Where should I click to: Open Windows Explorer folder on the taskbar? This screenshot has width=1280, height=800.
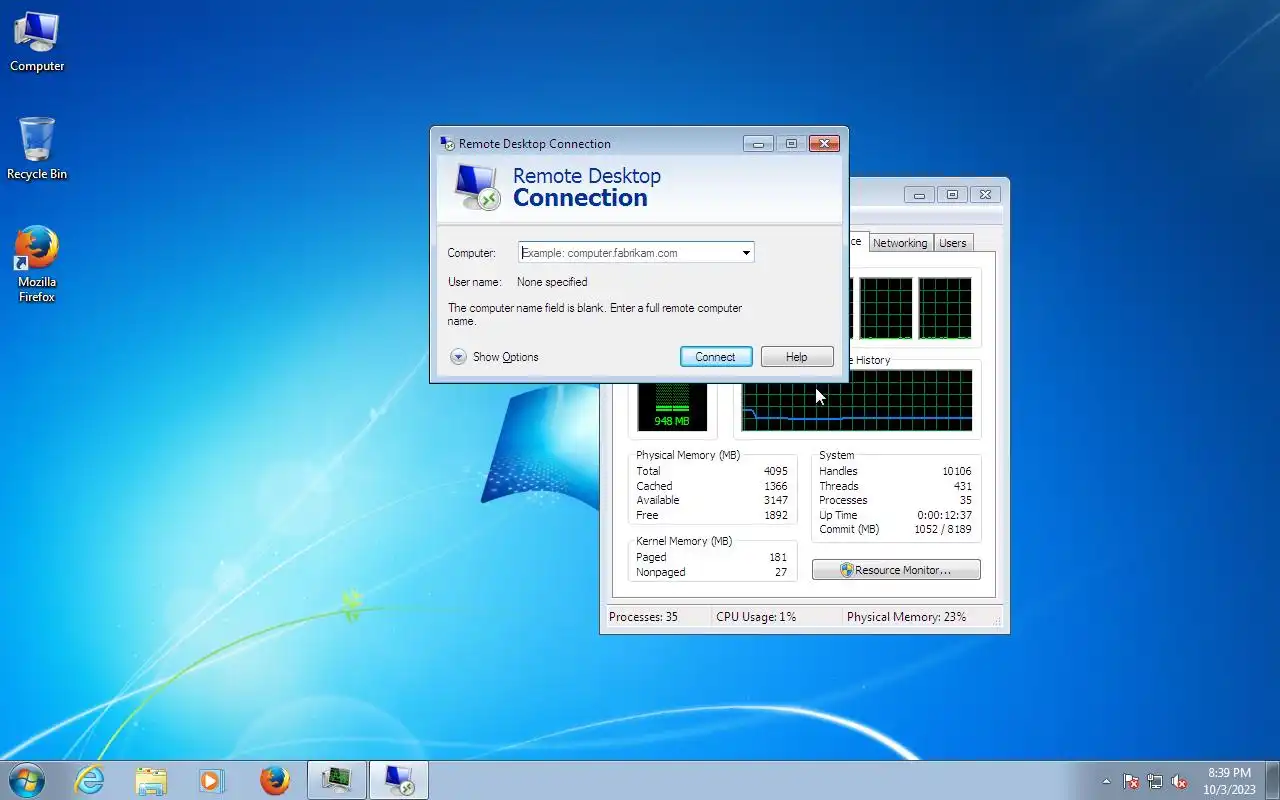click(151, 780)
